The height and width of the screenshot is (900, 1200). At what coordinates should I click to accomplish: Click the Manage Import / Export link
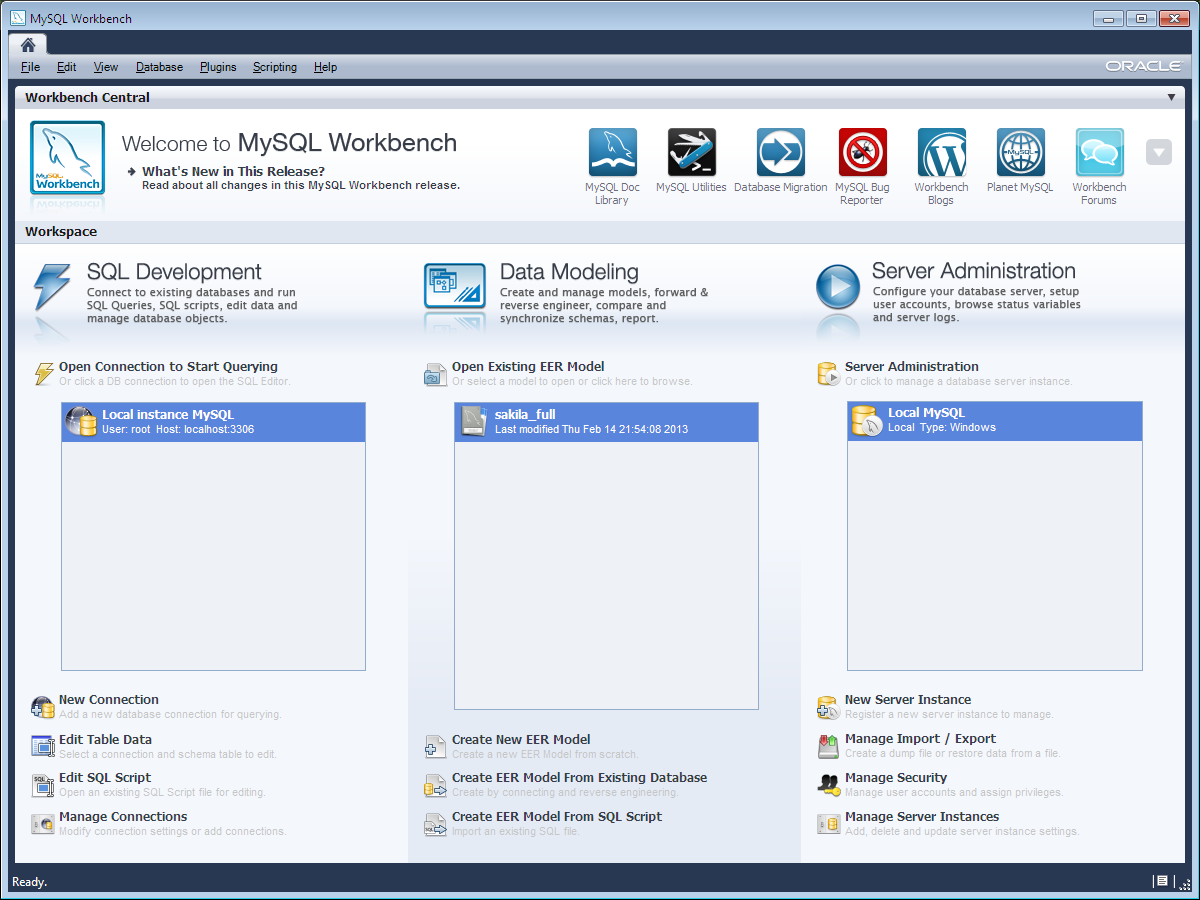pyautogui.click(x=920, y=739)
